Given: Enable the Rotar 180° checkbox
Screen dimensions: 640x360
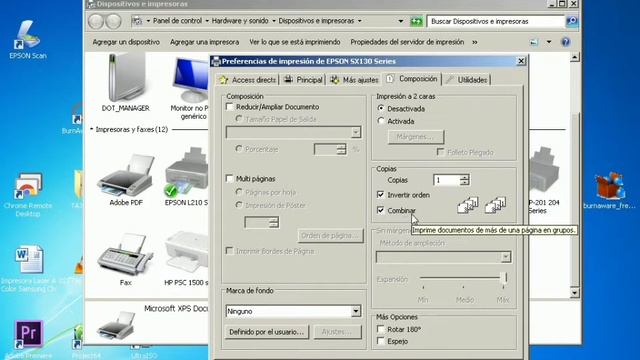Looking at the screenshot, I should click(x=380, y=329).
